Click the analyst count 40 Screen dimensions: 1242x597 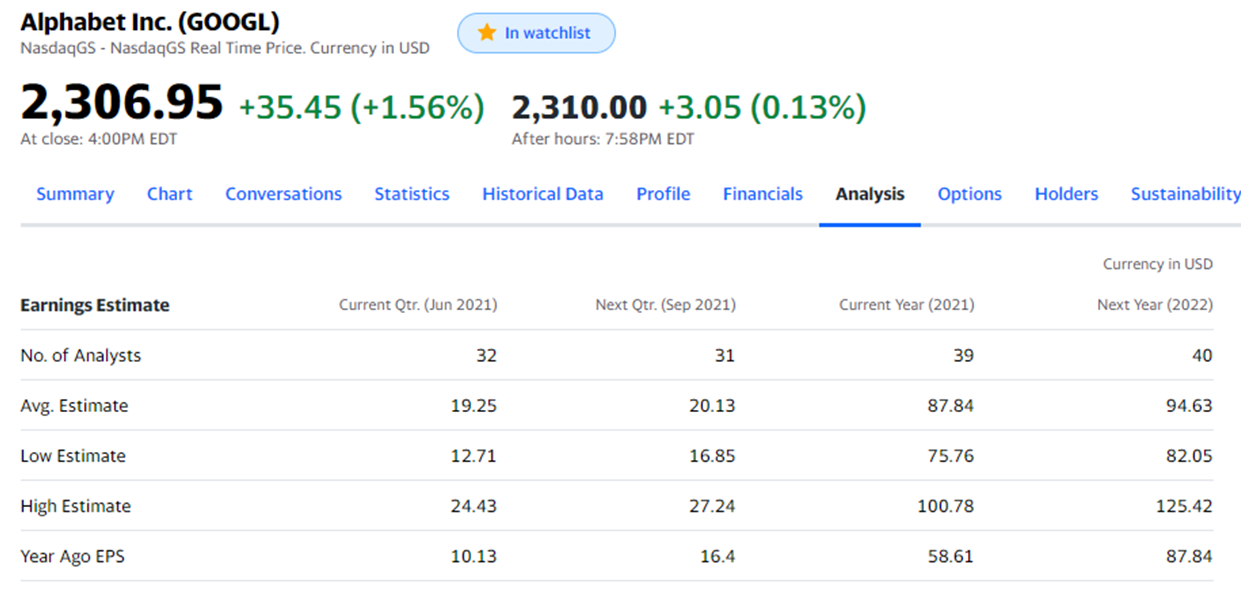pos(1202,355)
